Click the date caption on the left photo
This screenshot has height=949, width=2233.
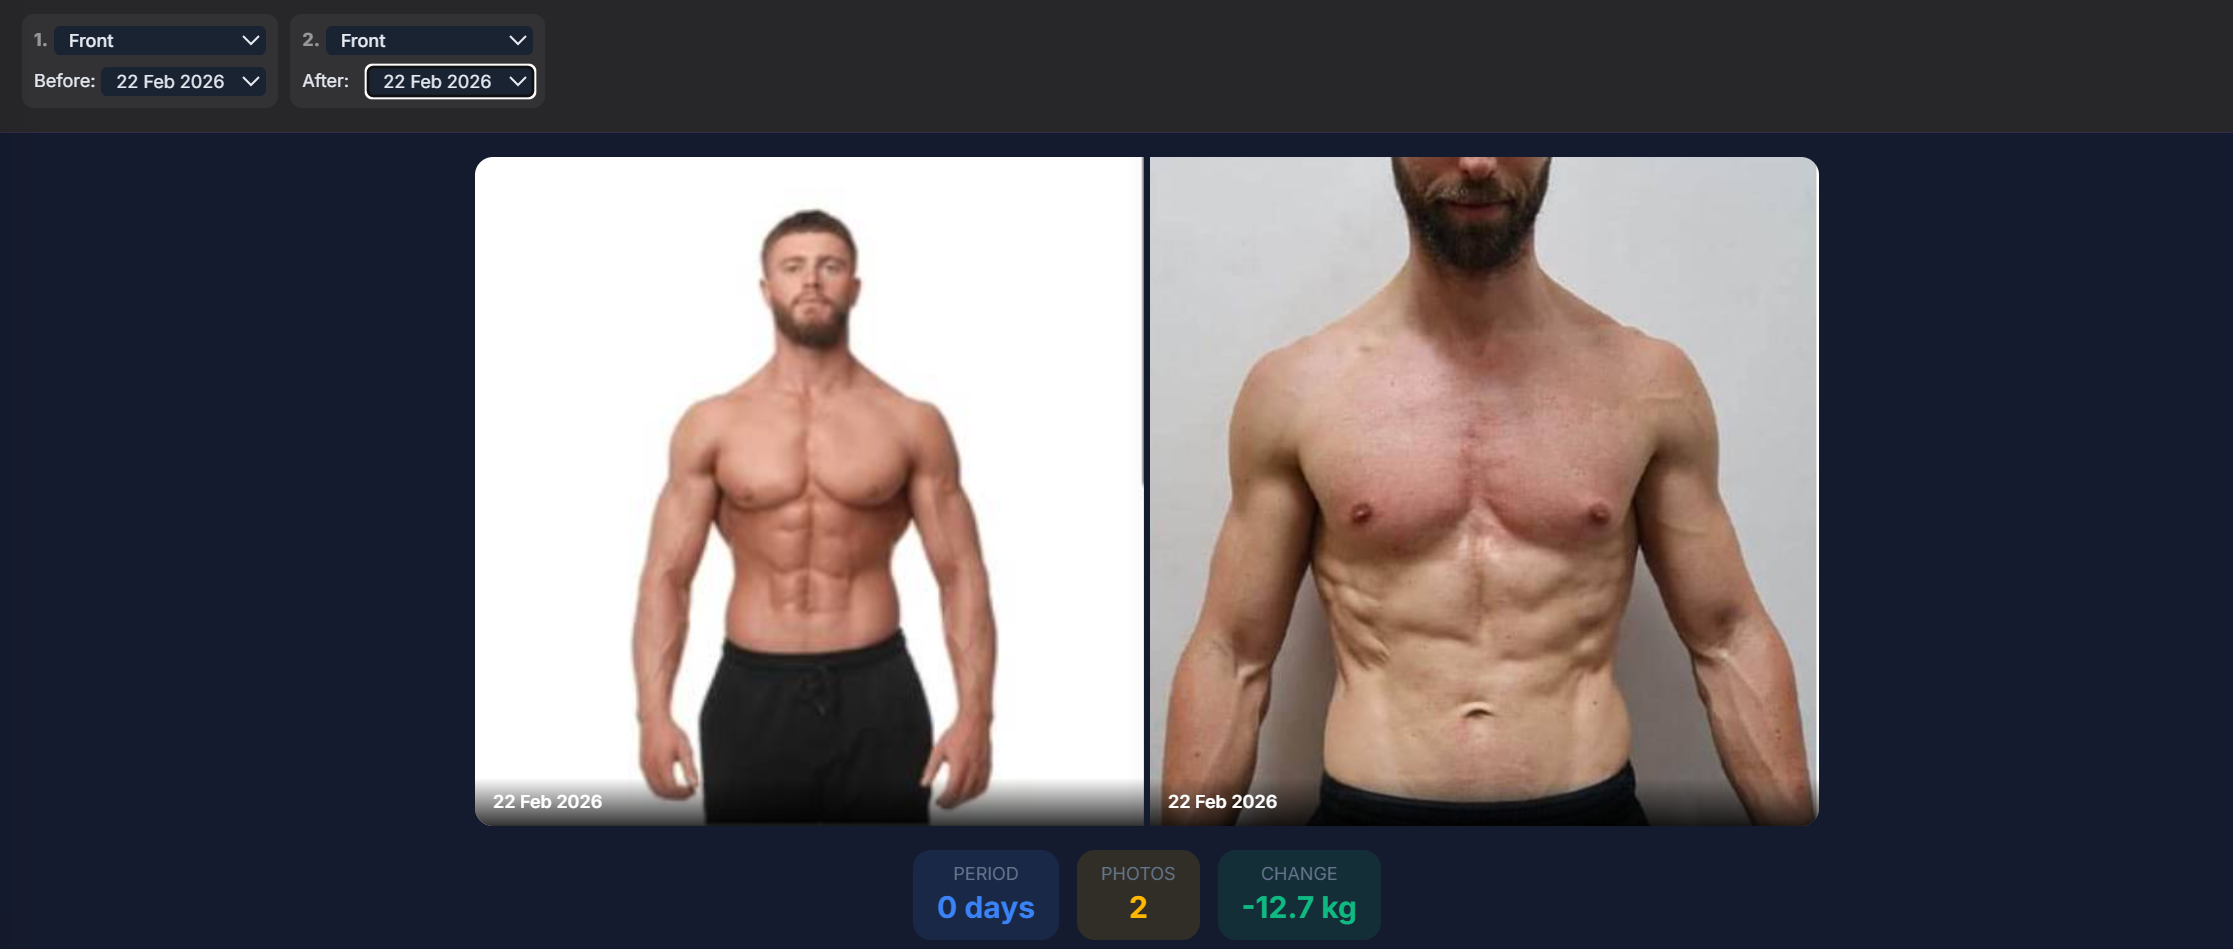click(547, 802)
